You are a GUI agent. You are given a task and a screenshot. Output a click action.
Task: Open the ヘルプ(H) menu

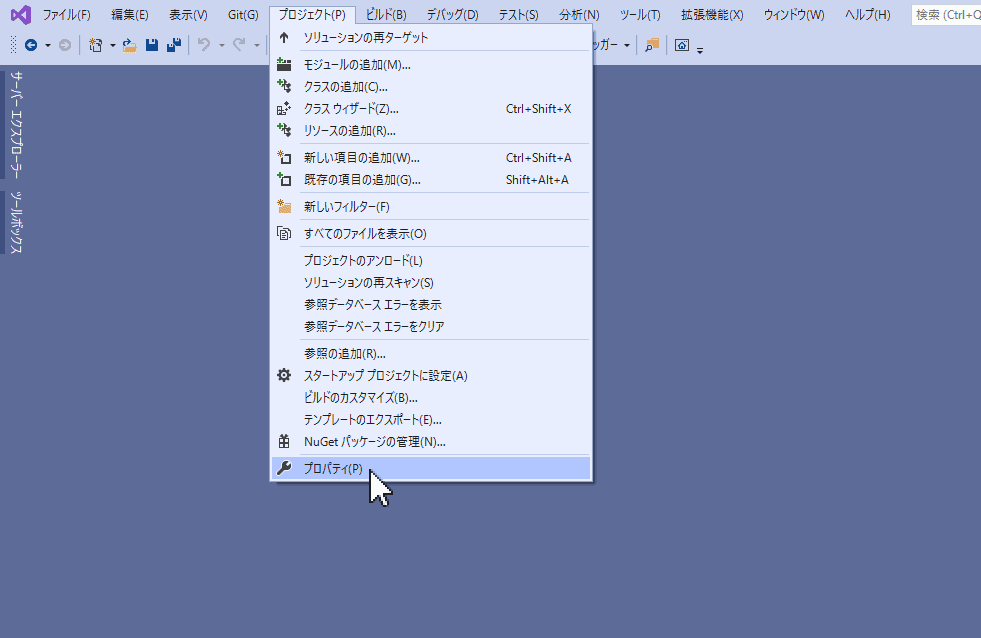click(867, 14)
